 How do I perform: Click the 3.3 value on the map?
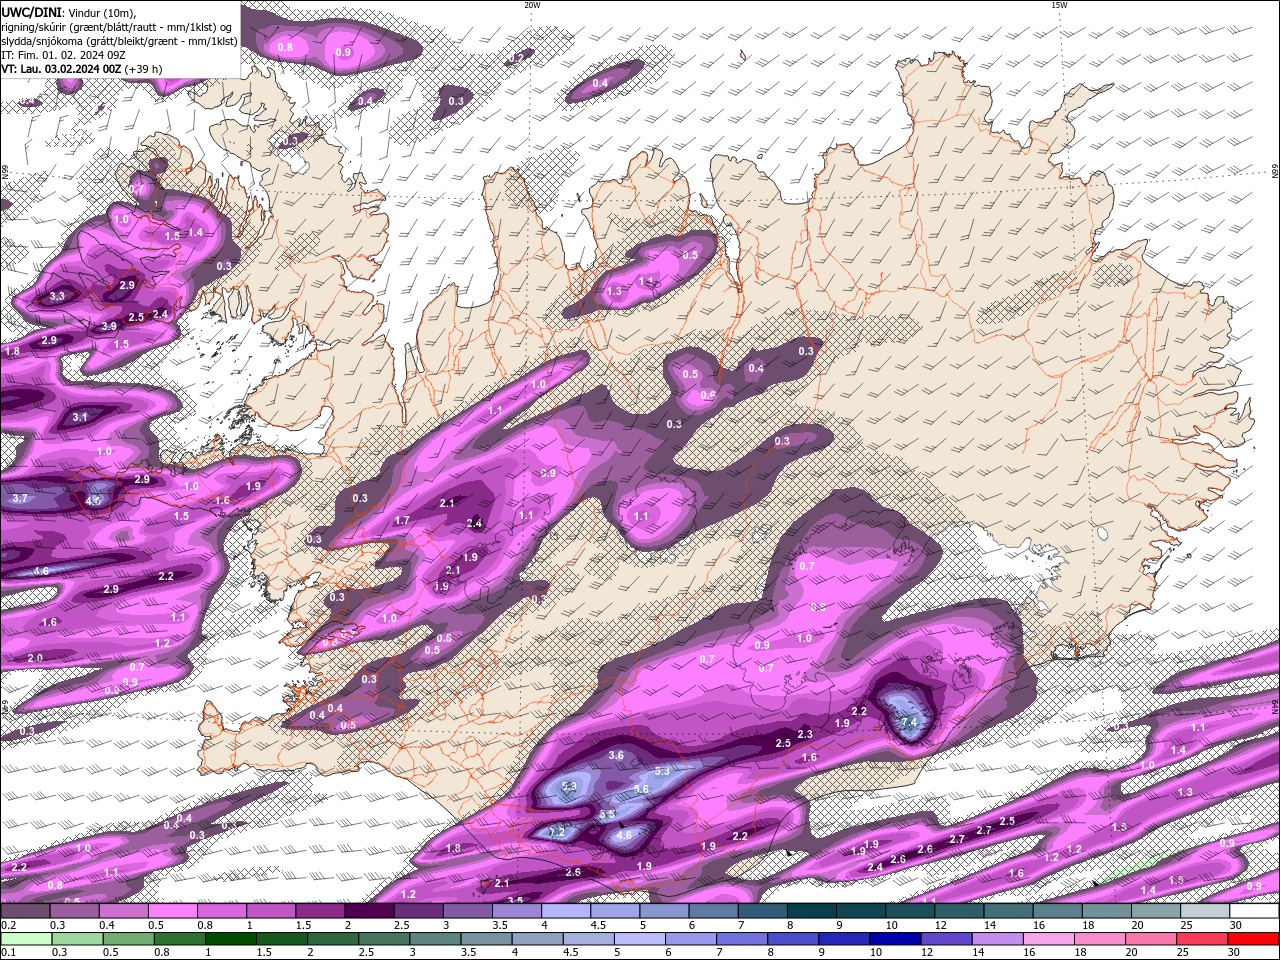[57, 296]
